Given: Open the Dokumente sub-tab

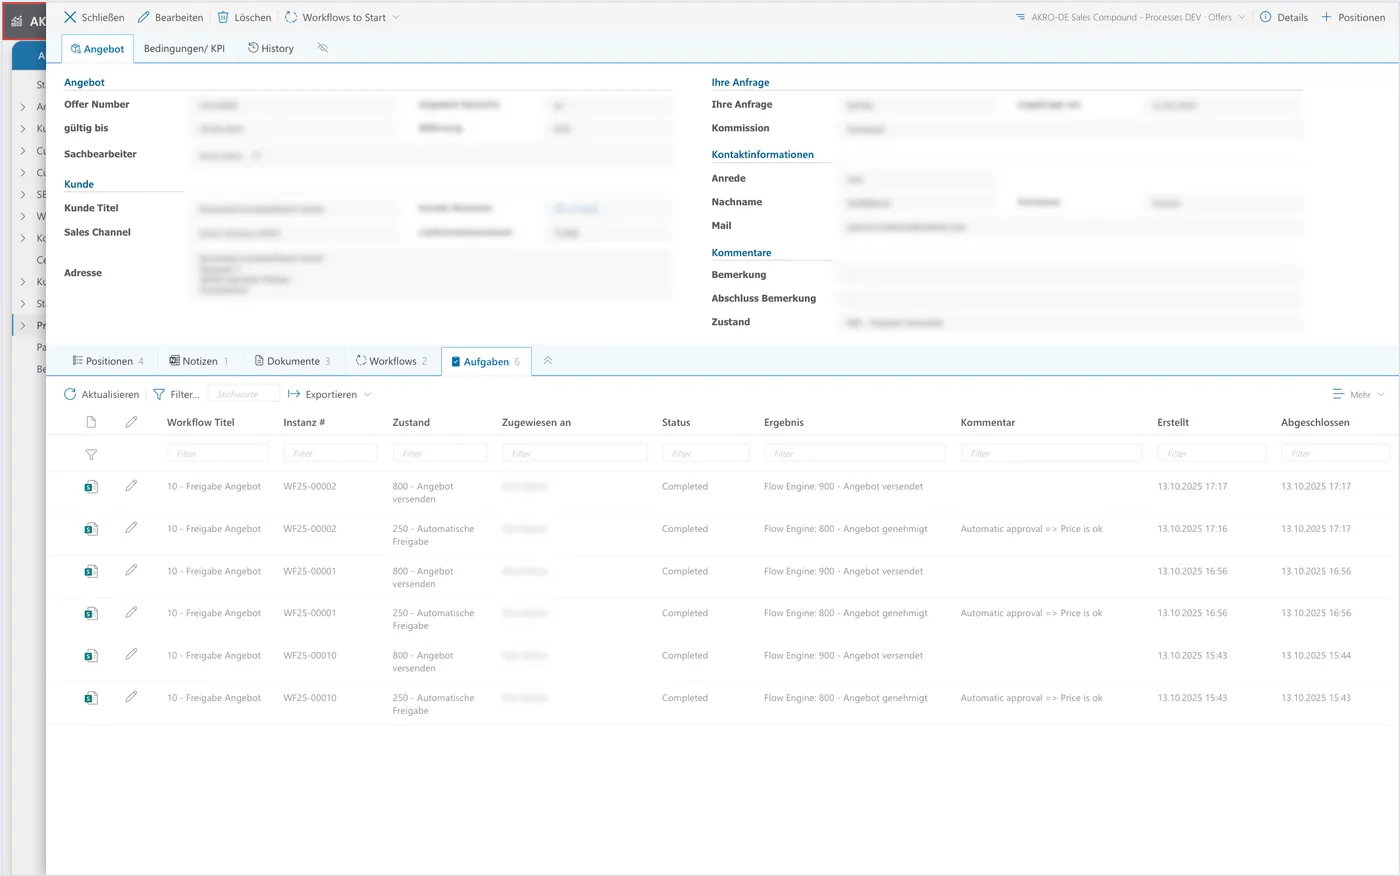Looking at the screenshot, I should coord(292,361).
